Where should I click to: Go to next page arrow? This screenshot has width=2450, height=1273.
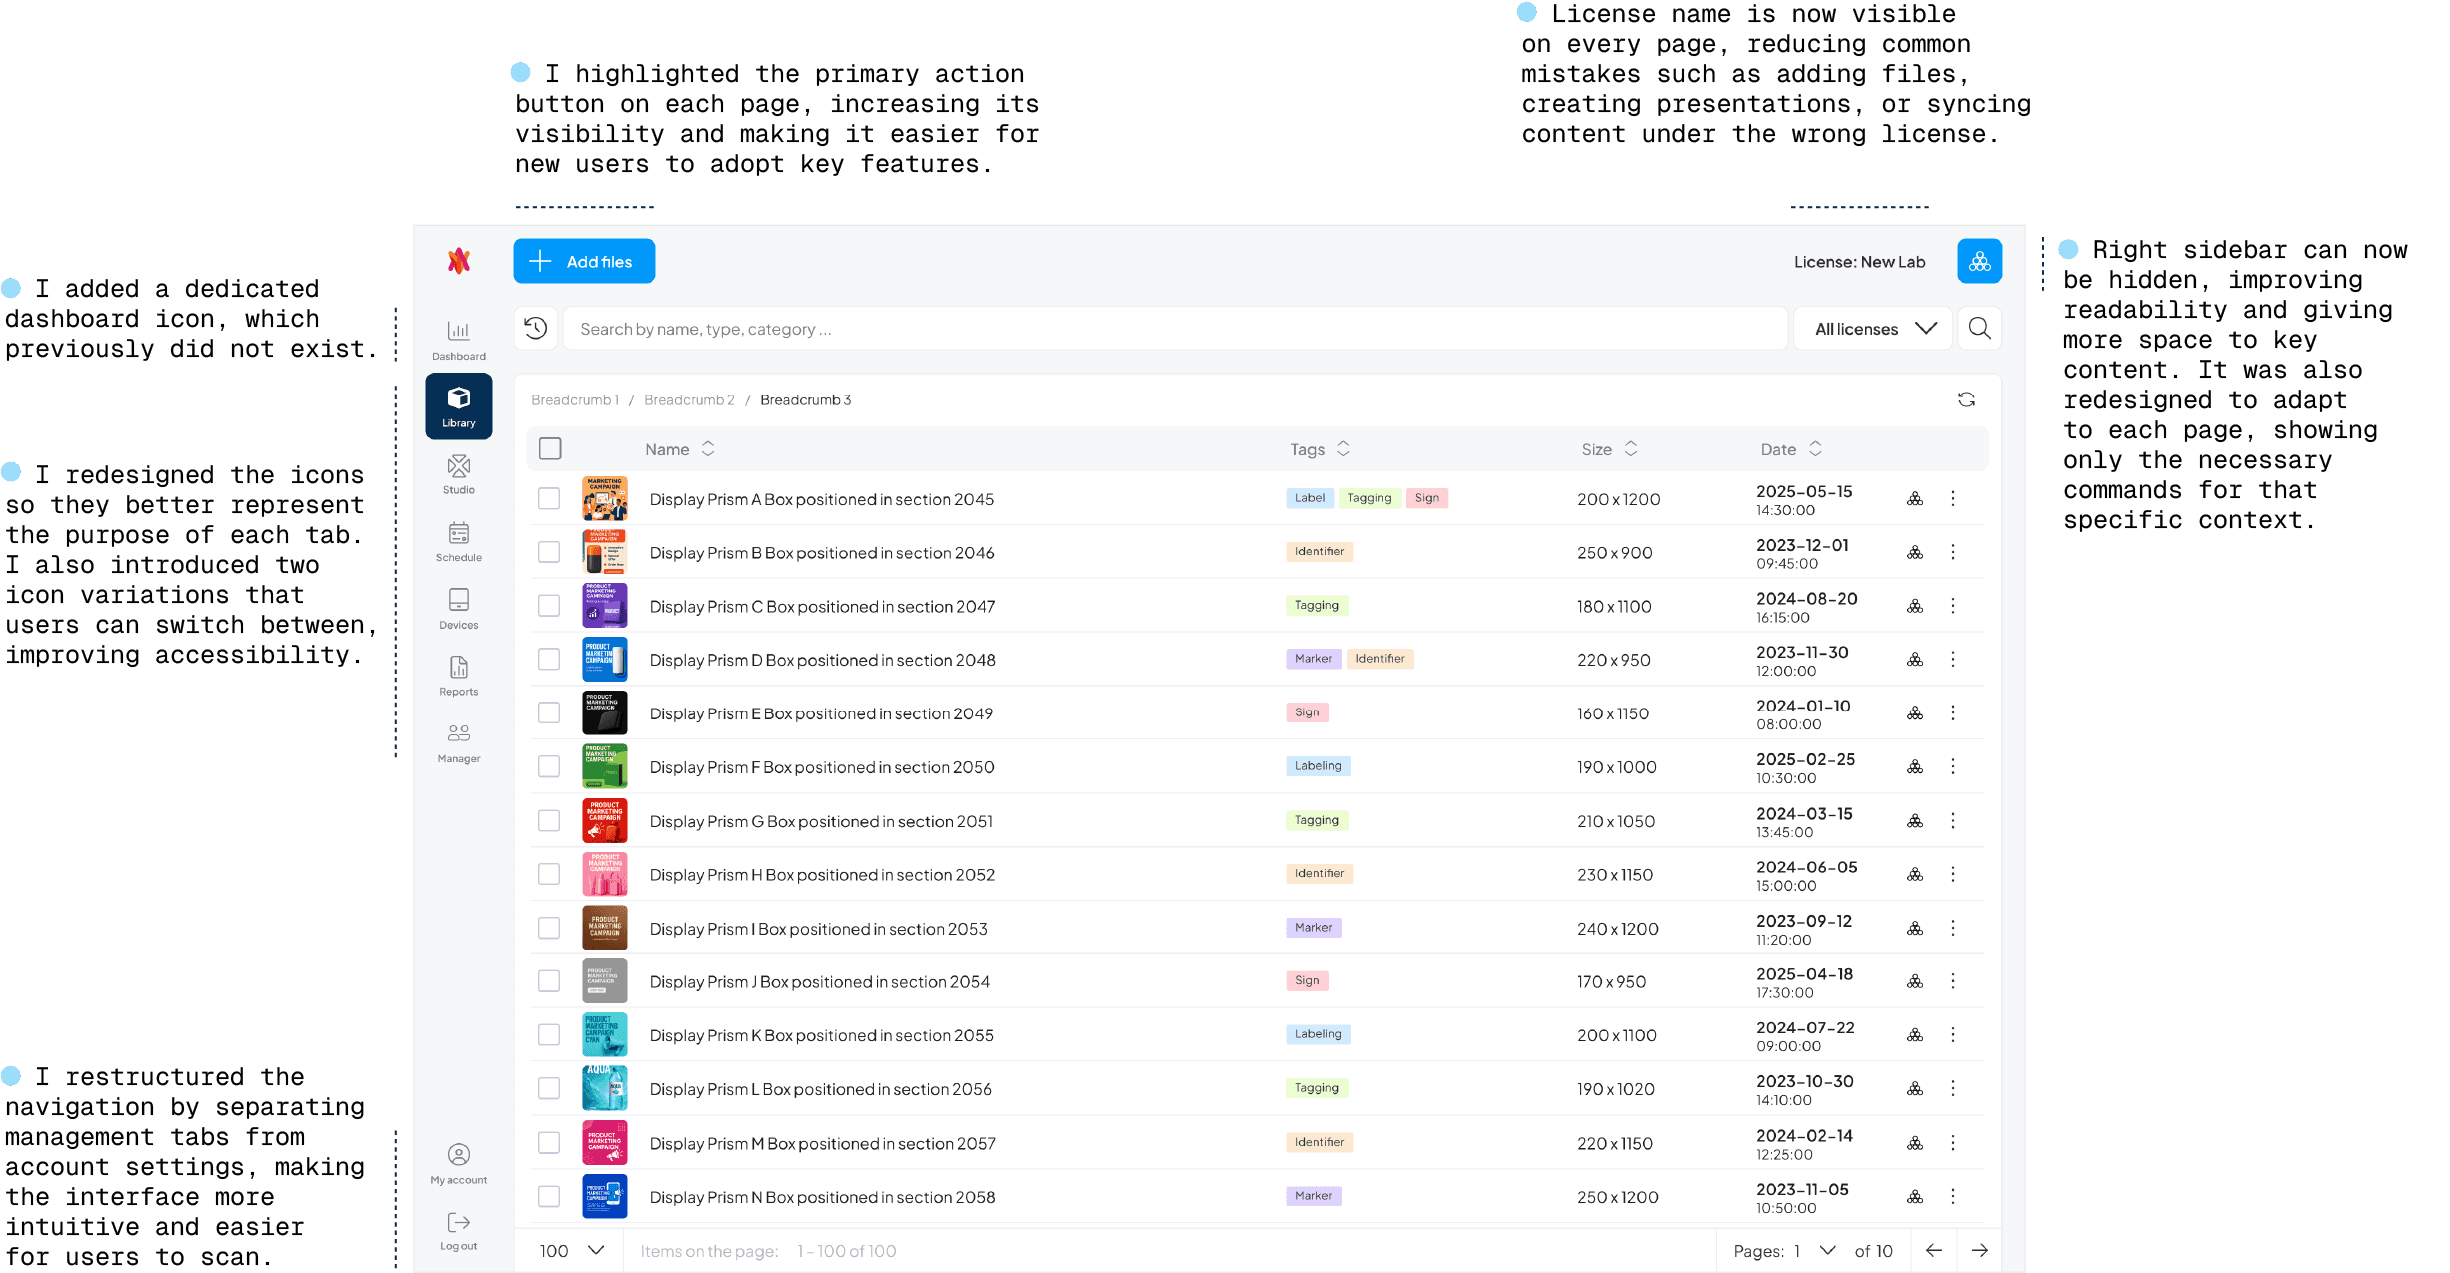click(1979, 1250)
